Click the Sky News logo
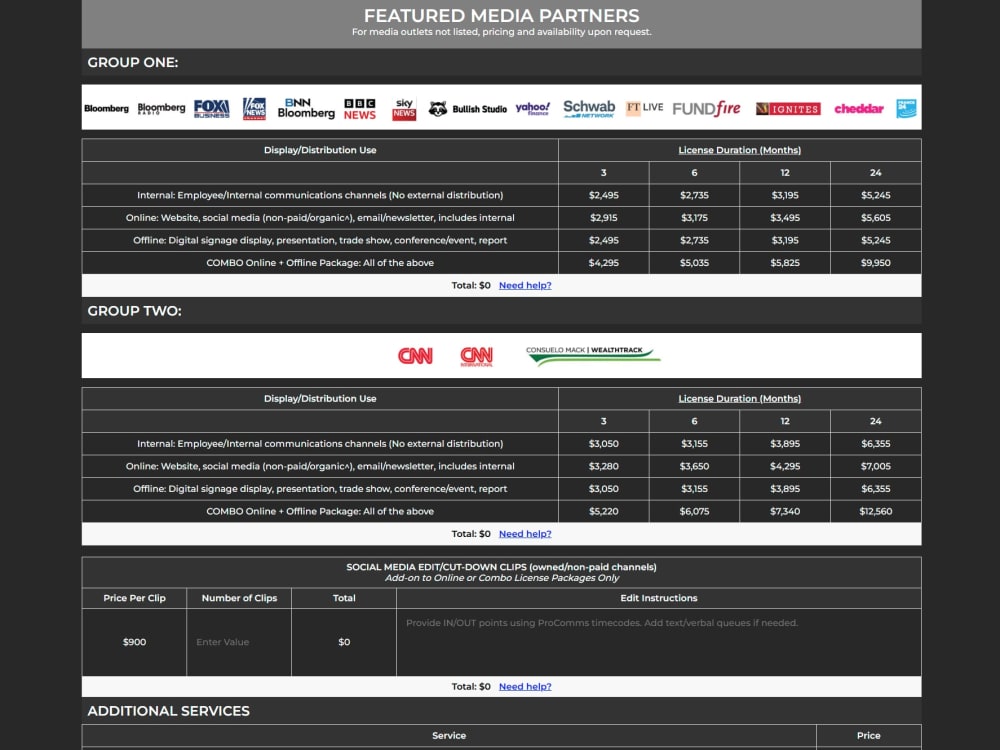1000x750 pixels. pos(404,108)
